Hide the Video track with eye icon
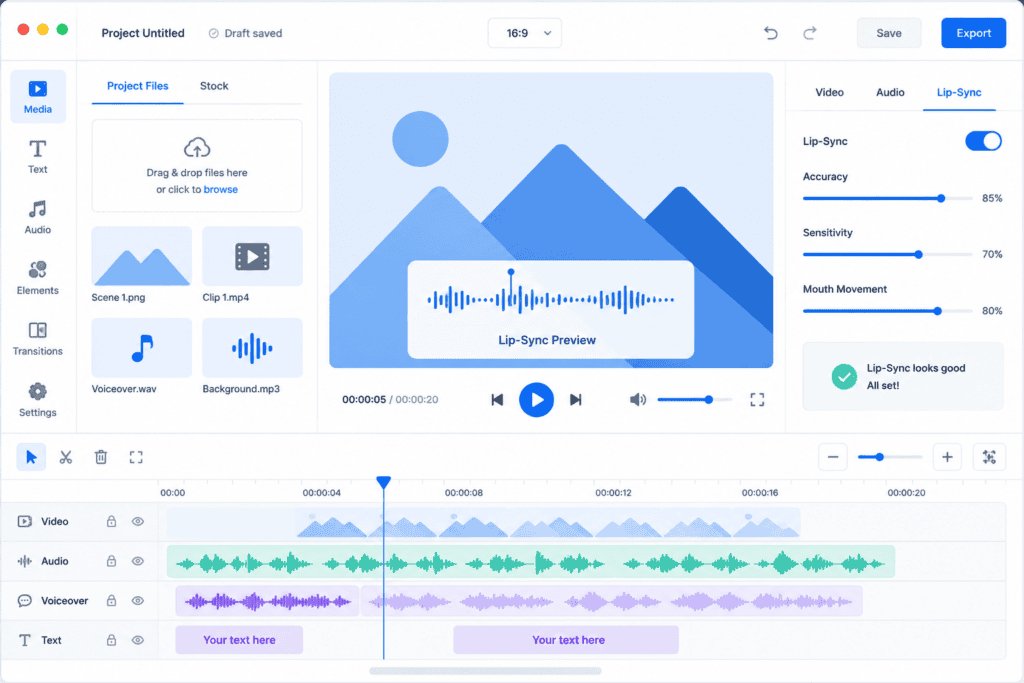Viewport: 1024px width, 683px height. click(138, 522)
